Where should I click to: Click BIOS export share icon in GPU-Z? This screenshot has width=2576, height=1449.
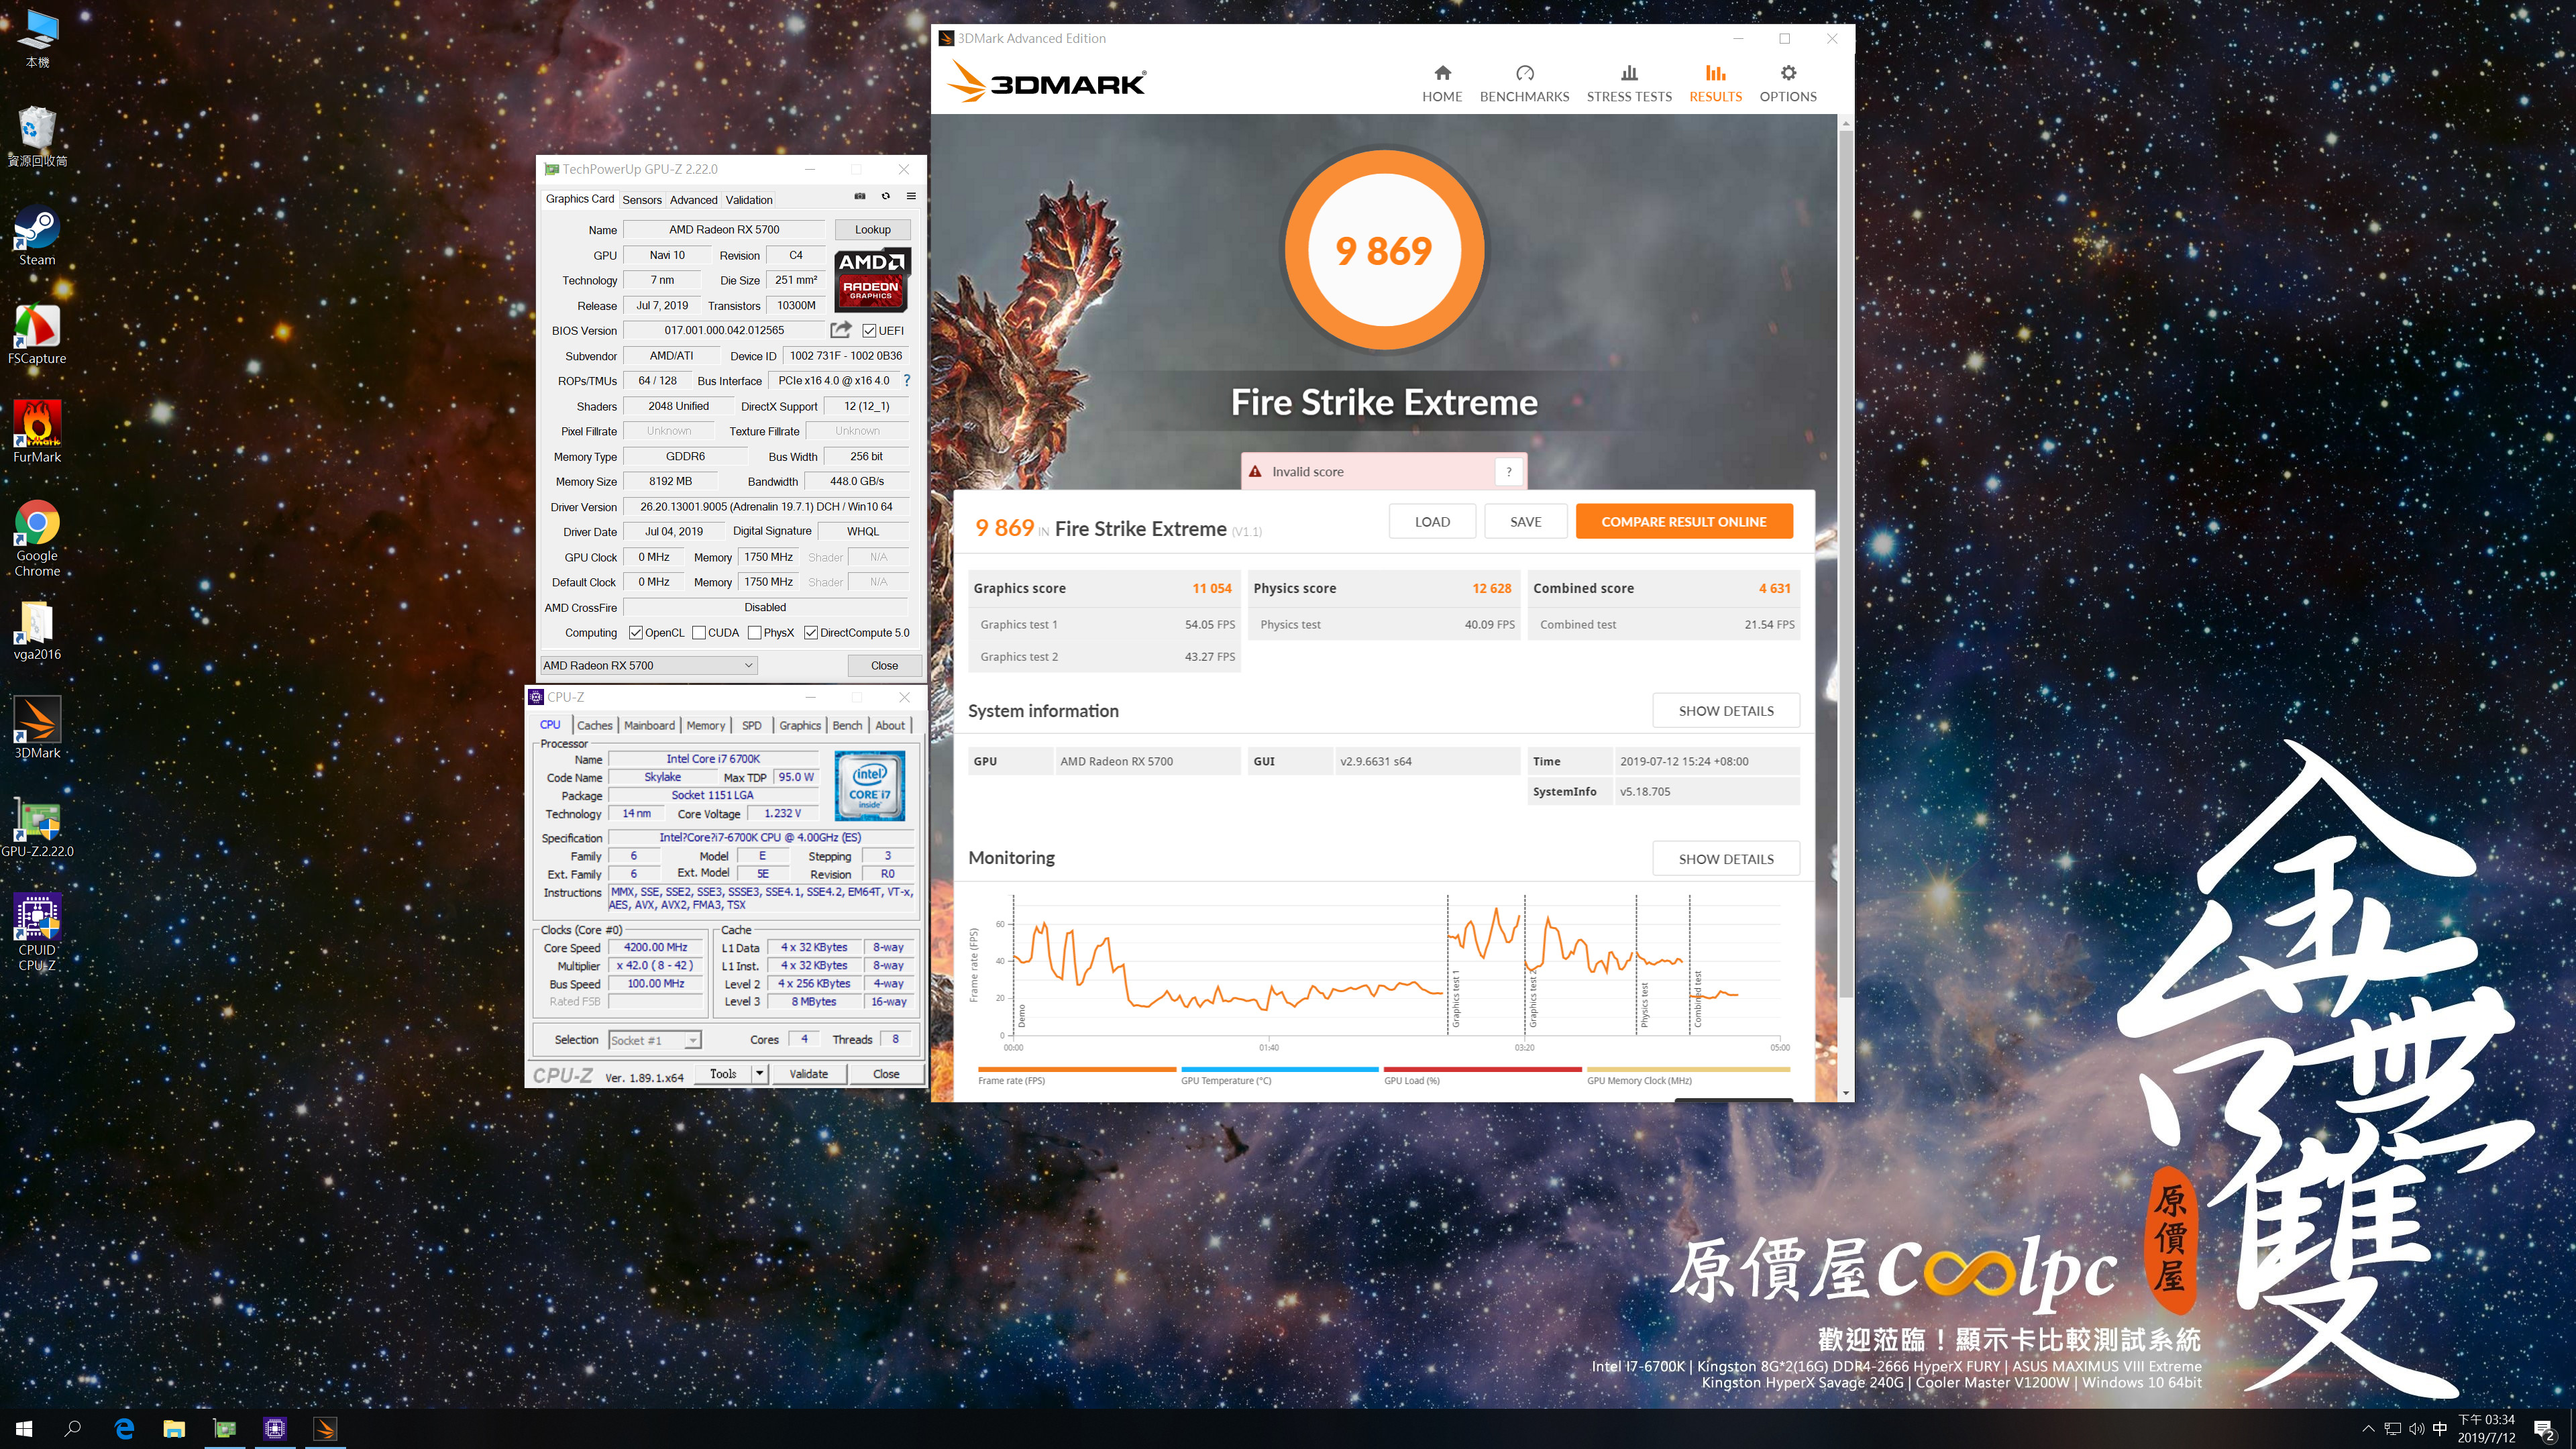point(841,330)
